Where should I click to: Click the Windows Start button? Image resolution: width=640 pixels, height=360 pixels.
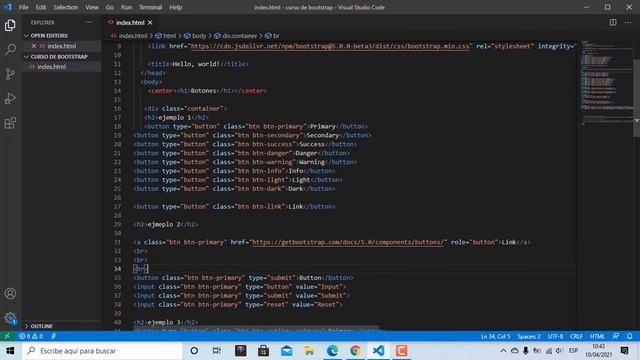click(10, 351)
